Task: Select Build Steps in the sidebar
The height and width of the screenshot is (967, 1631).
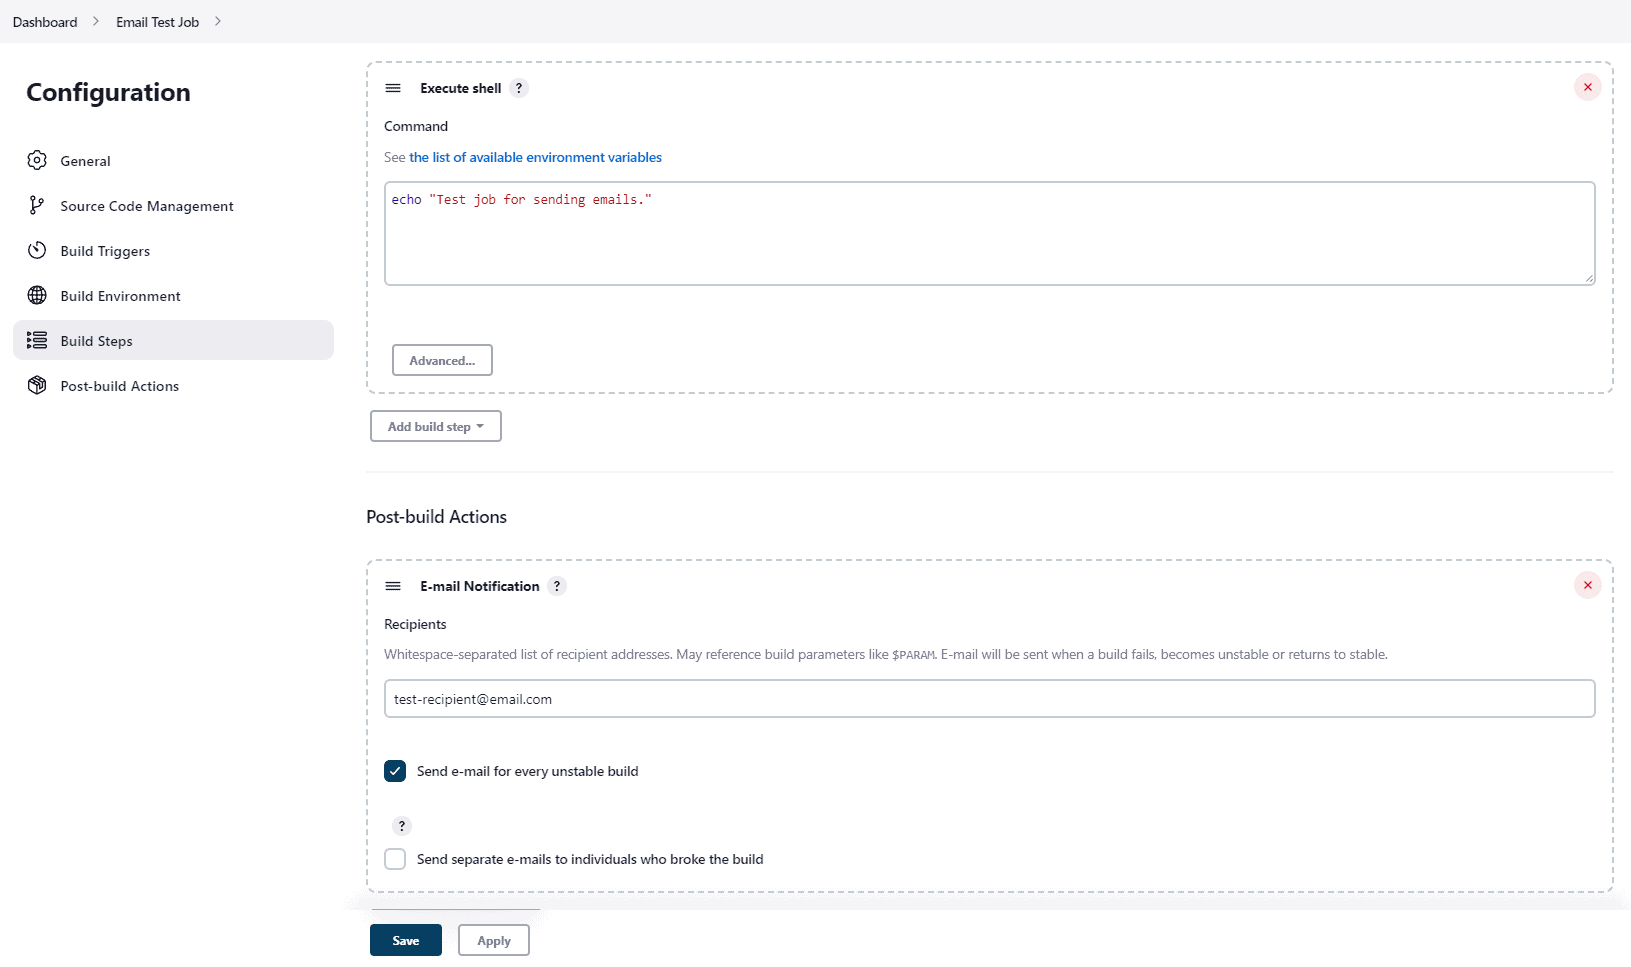Action: click(x=95, y=340)
